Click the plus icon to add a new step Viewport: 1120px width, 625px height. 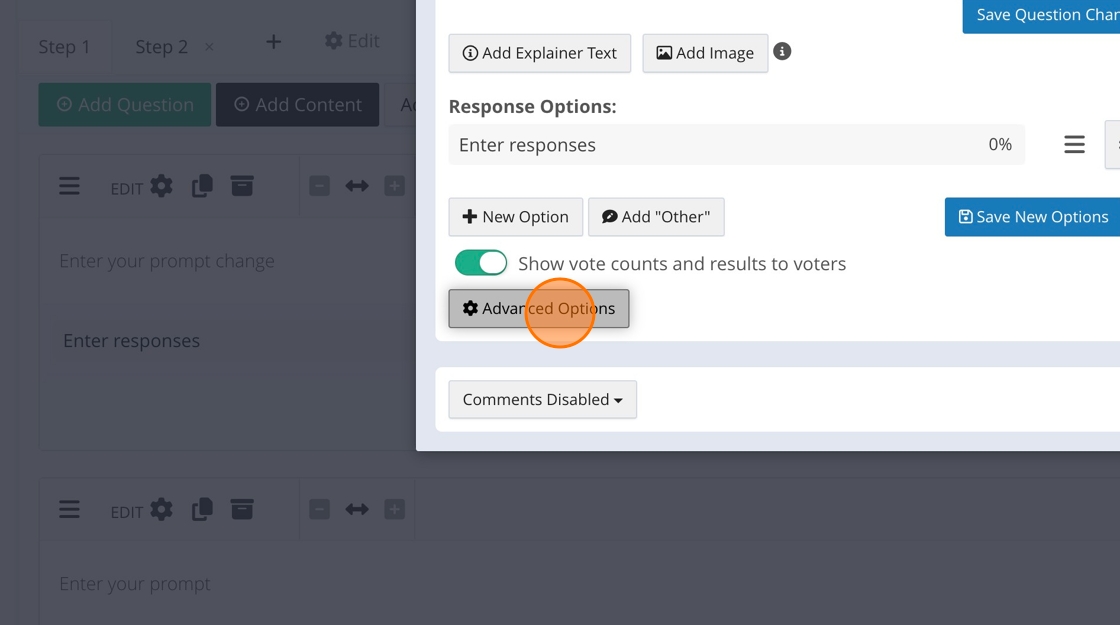tap(273, 42)
